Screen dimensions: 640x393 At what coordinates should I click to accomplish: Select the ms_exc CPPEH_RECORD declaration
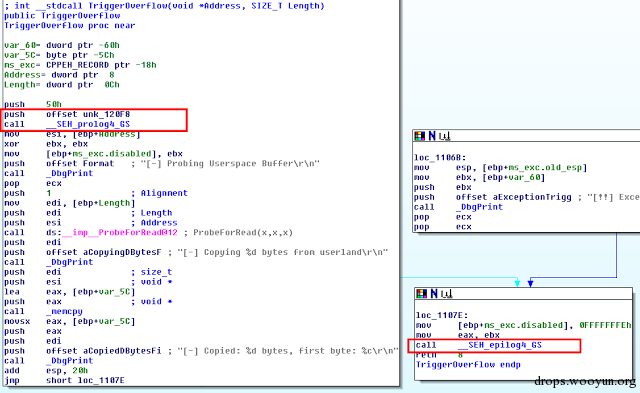[80, 65]
